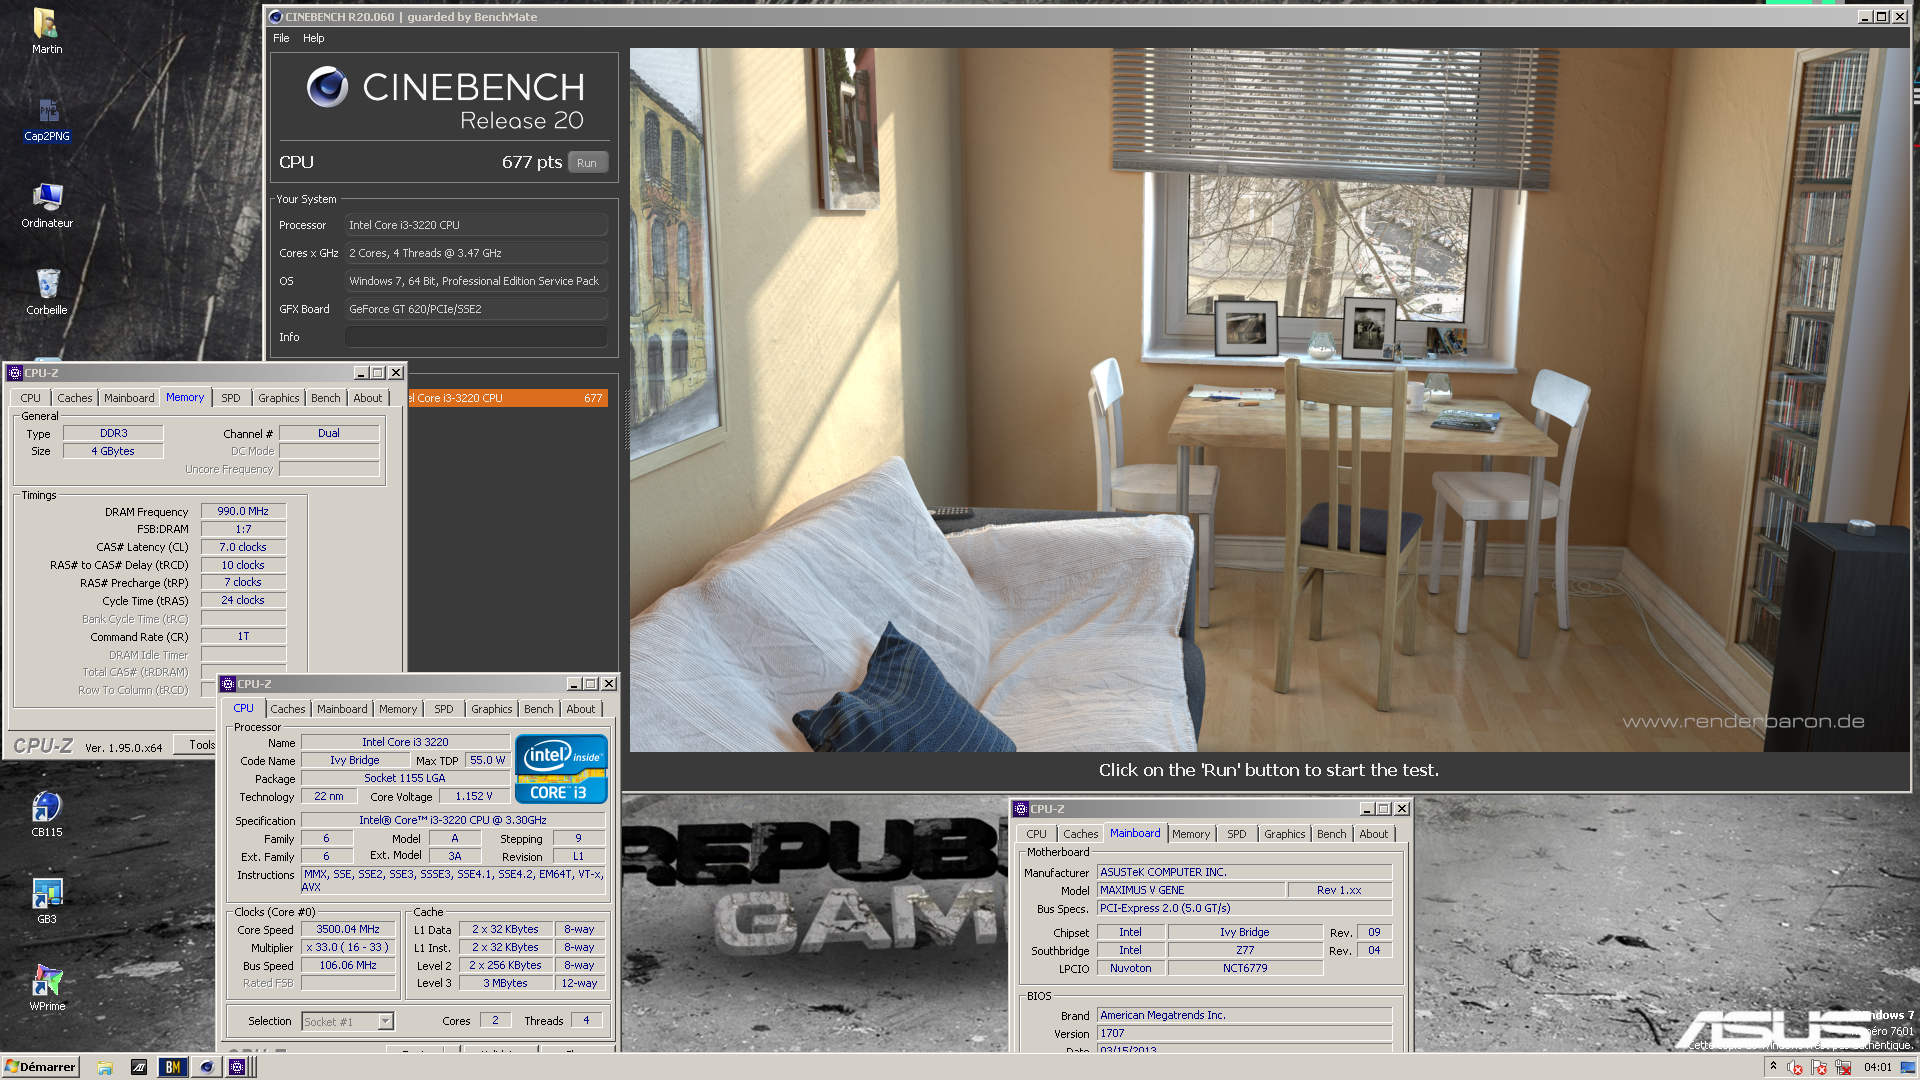Select CPU tab in CPU-Z Mainboard window

pyautogui.click(x=1037, y=834)
